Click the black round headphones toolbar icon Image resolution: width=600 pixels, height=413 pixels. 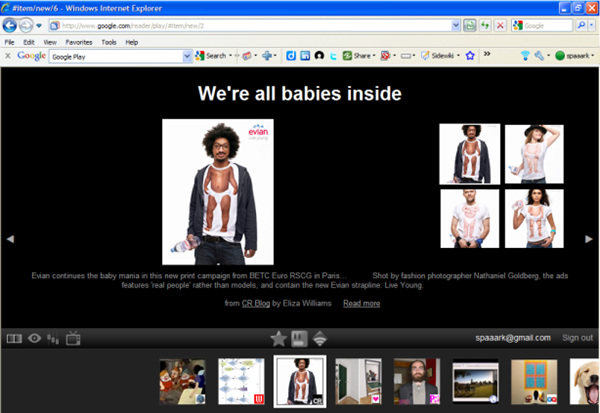(319, 56)
